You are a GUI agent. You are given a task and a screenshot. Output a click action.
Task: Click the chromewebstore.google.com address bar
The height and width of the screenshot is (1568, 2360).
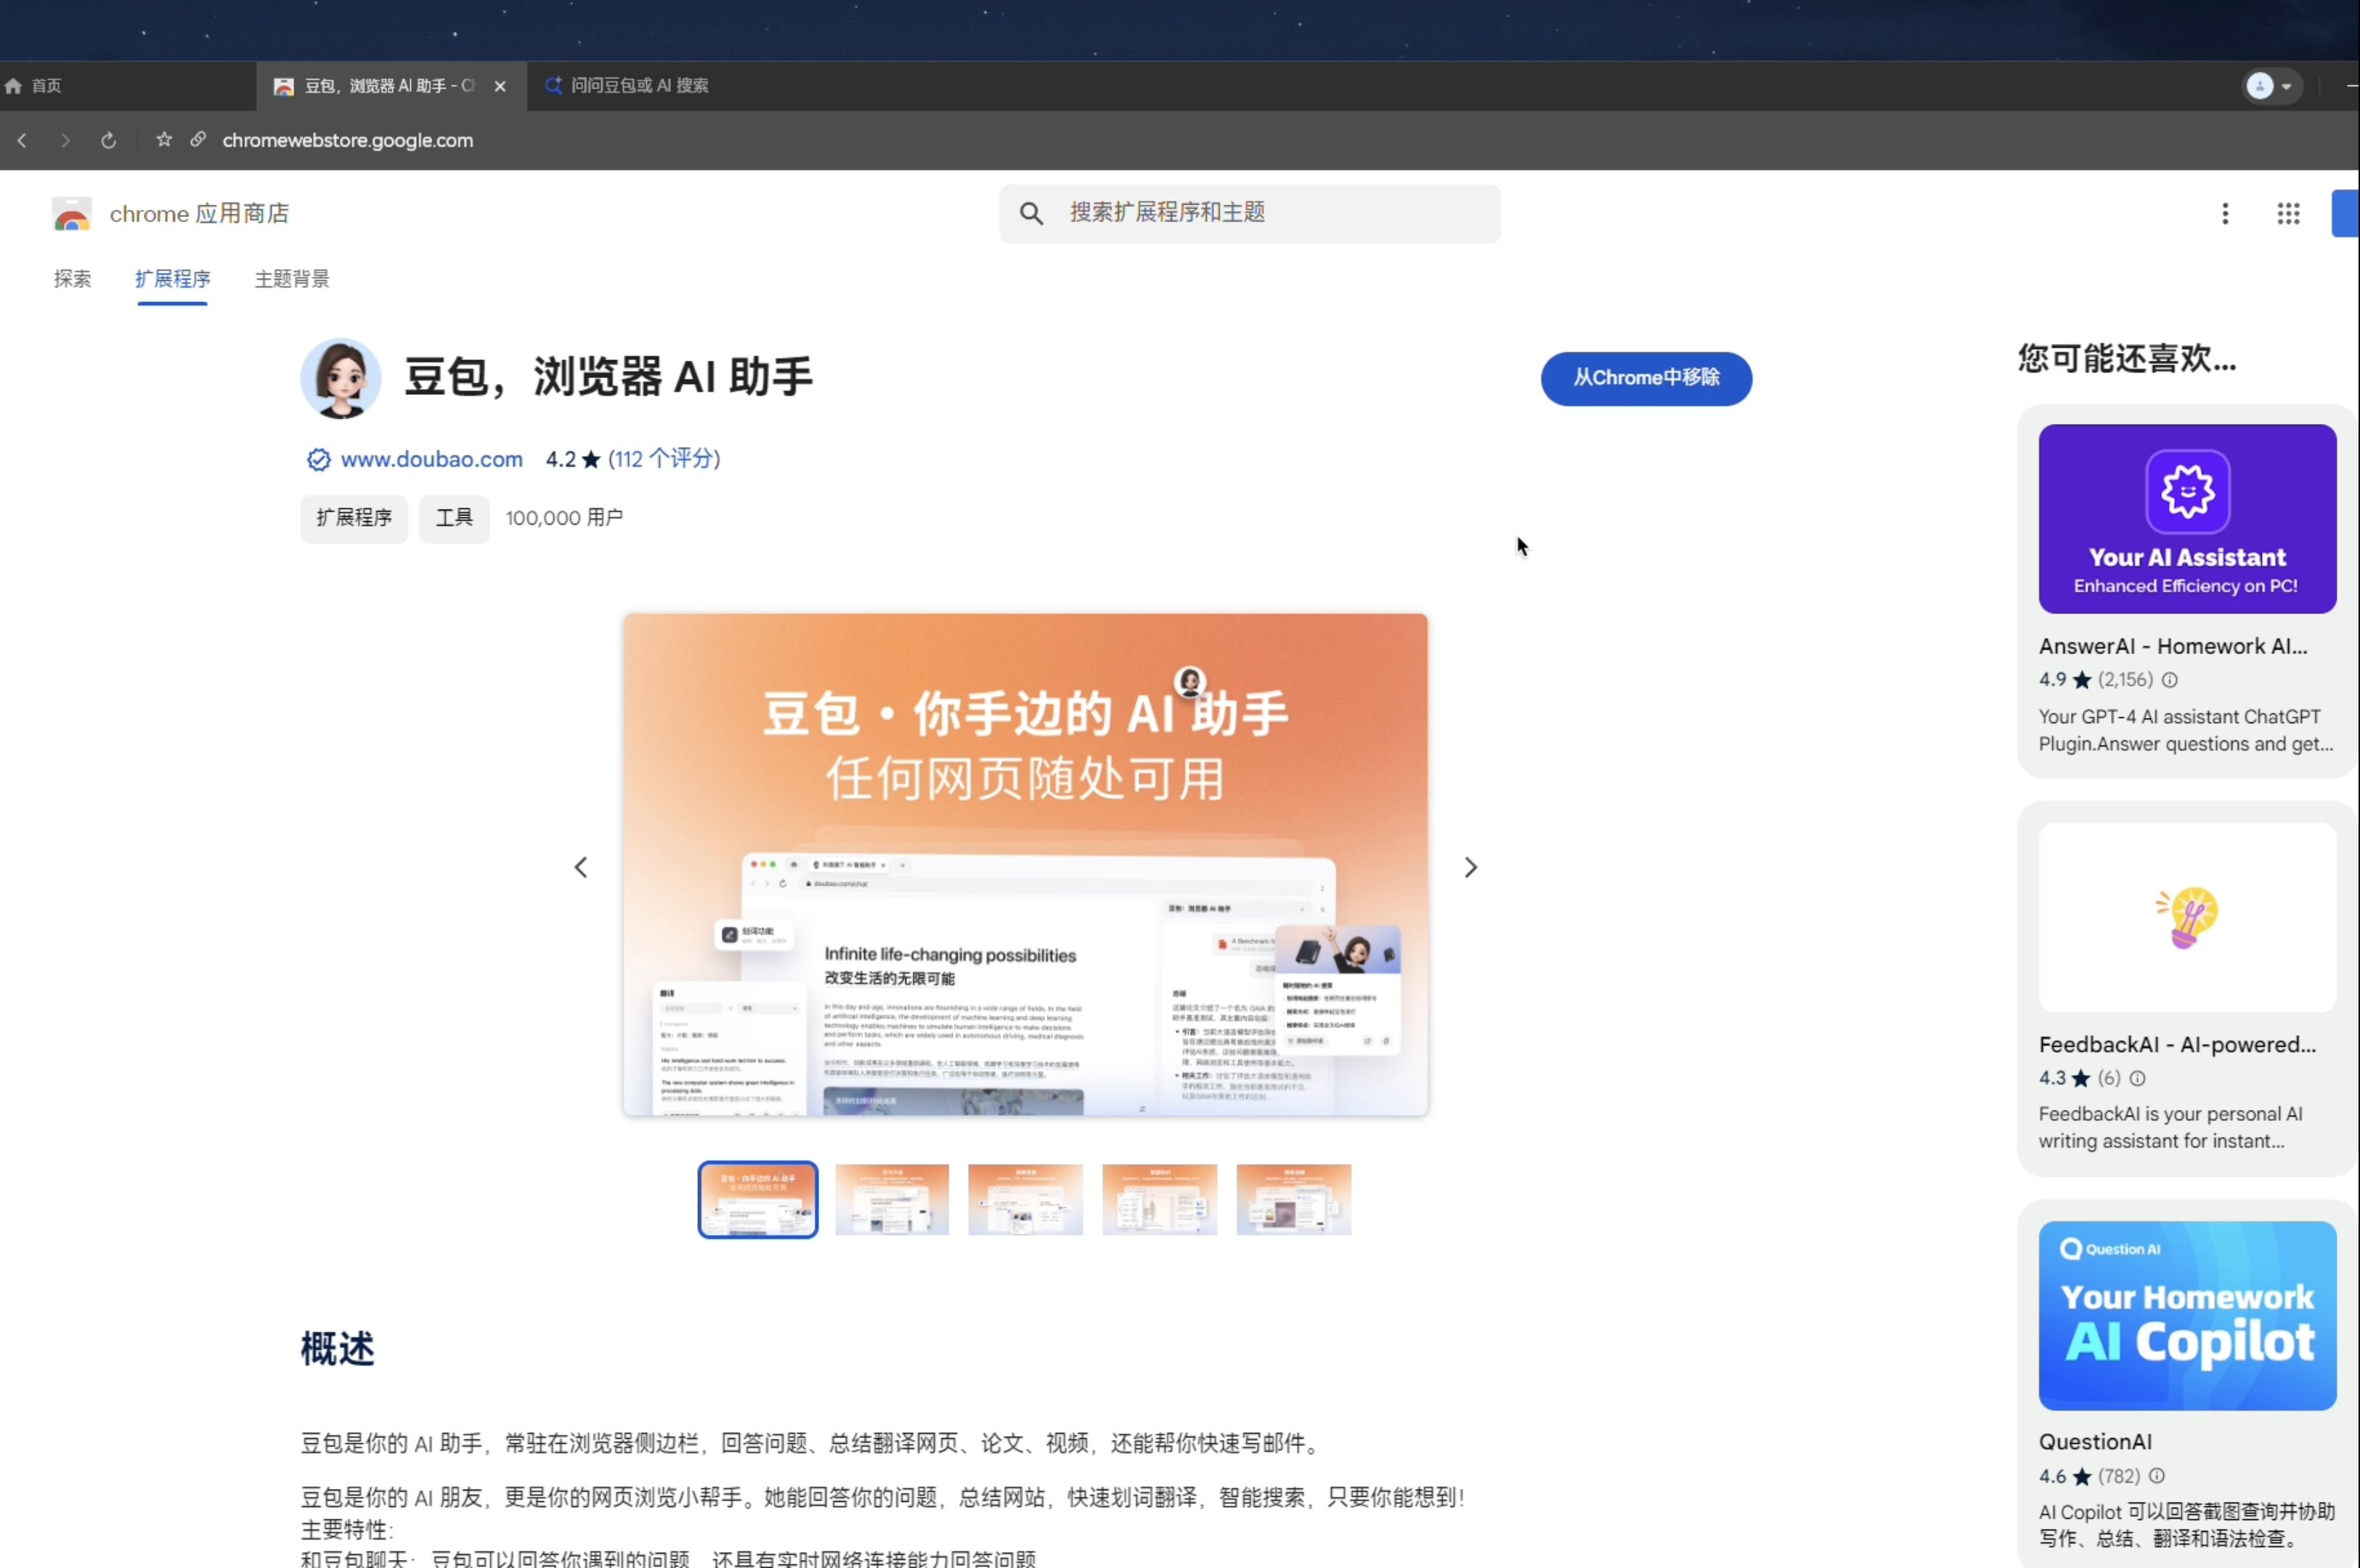348,141
